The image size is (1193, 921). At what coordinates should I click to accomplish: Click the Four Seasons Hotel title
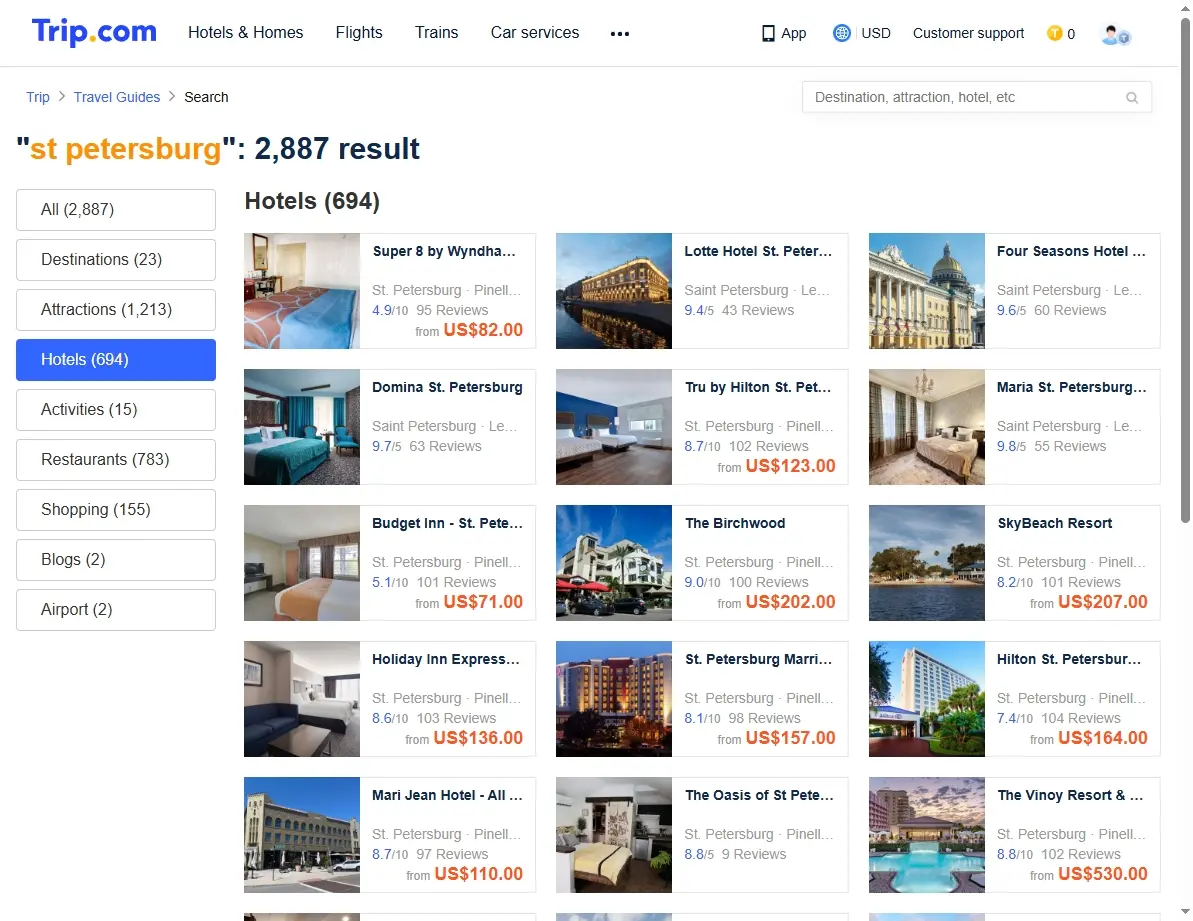[x=1071, y=252]
